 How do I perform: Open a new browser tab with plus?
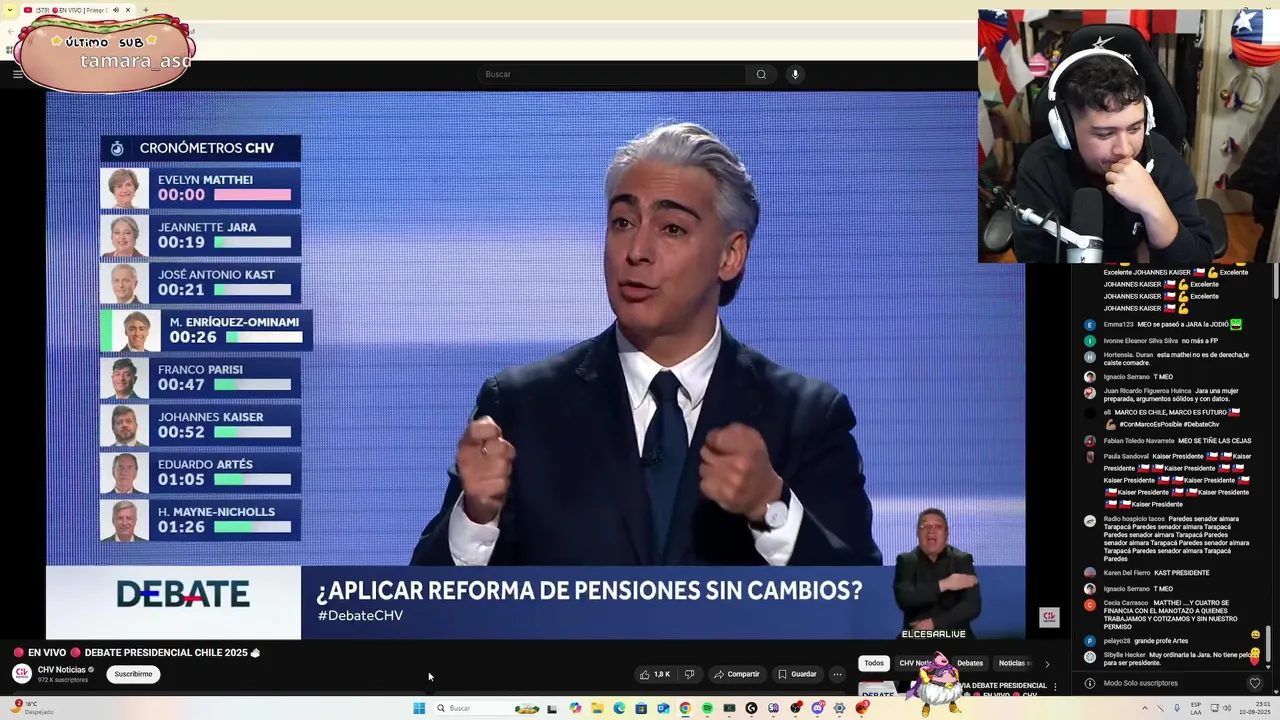tap(145, 10)
